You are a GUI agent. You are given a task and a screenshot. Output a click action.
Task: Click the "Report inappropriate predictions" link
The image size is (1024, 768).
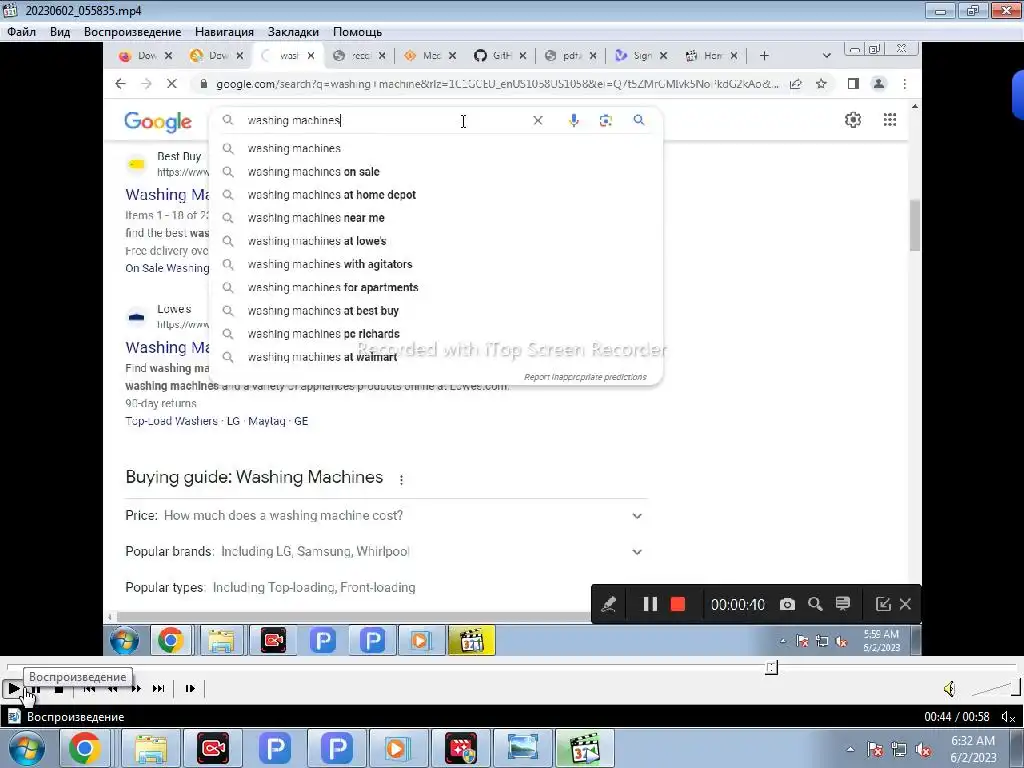point(585,377)
